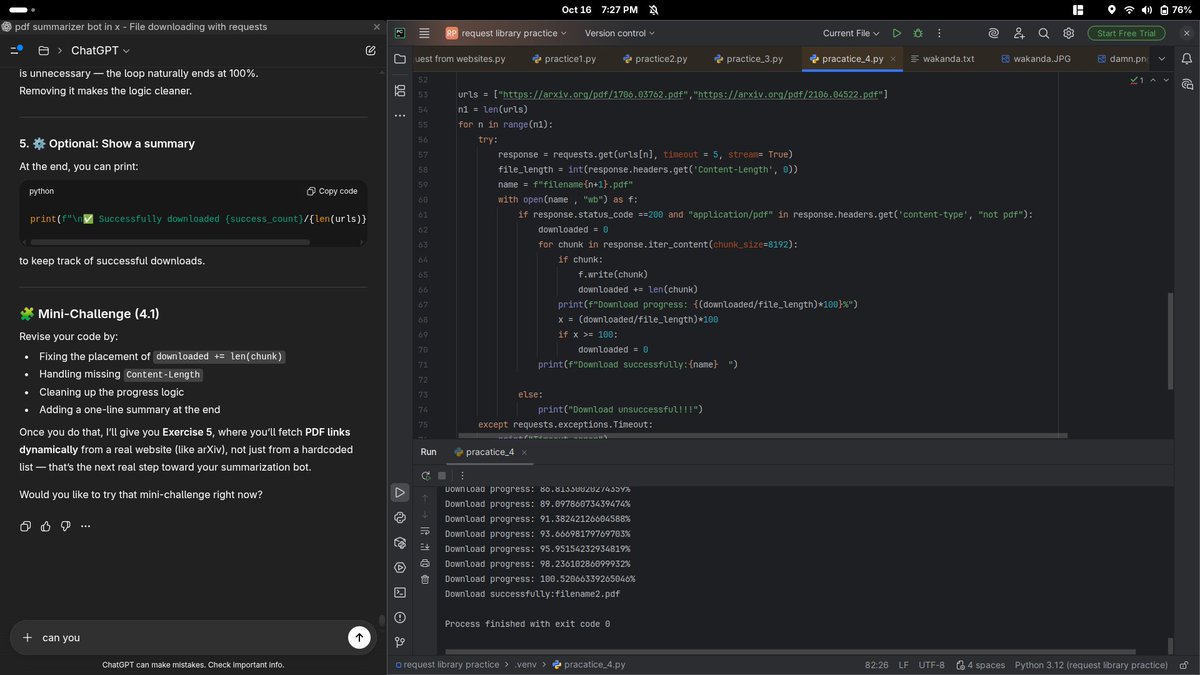
Task: Click the ChatGPT message input field
Action: [190, 637]
